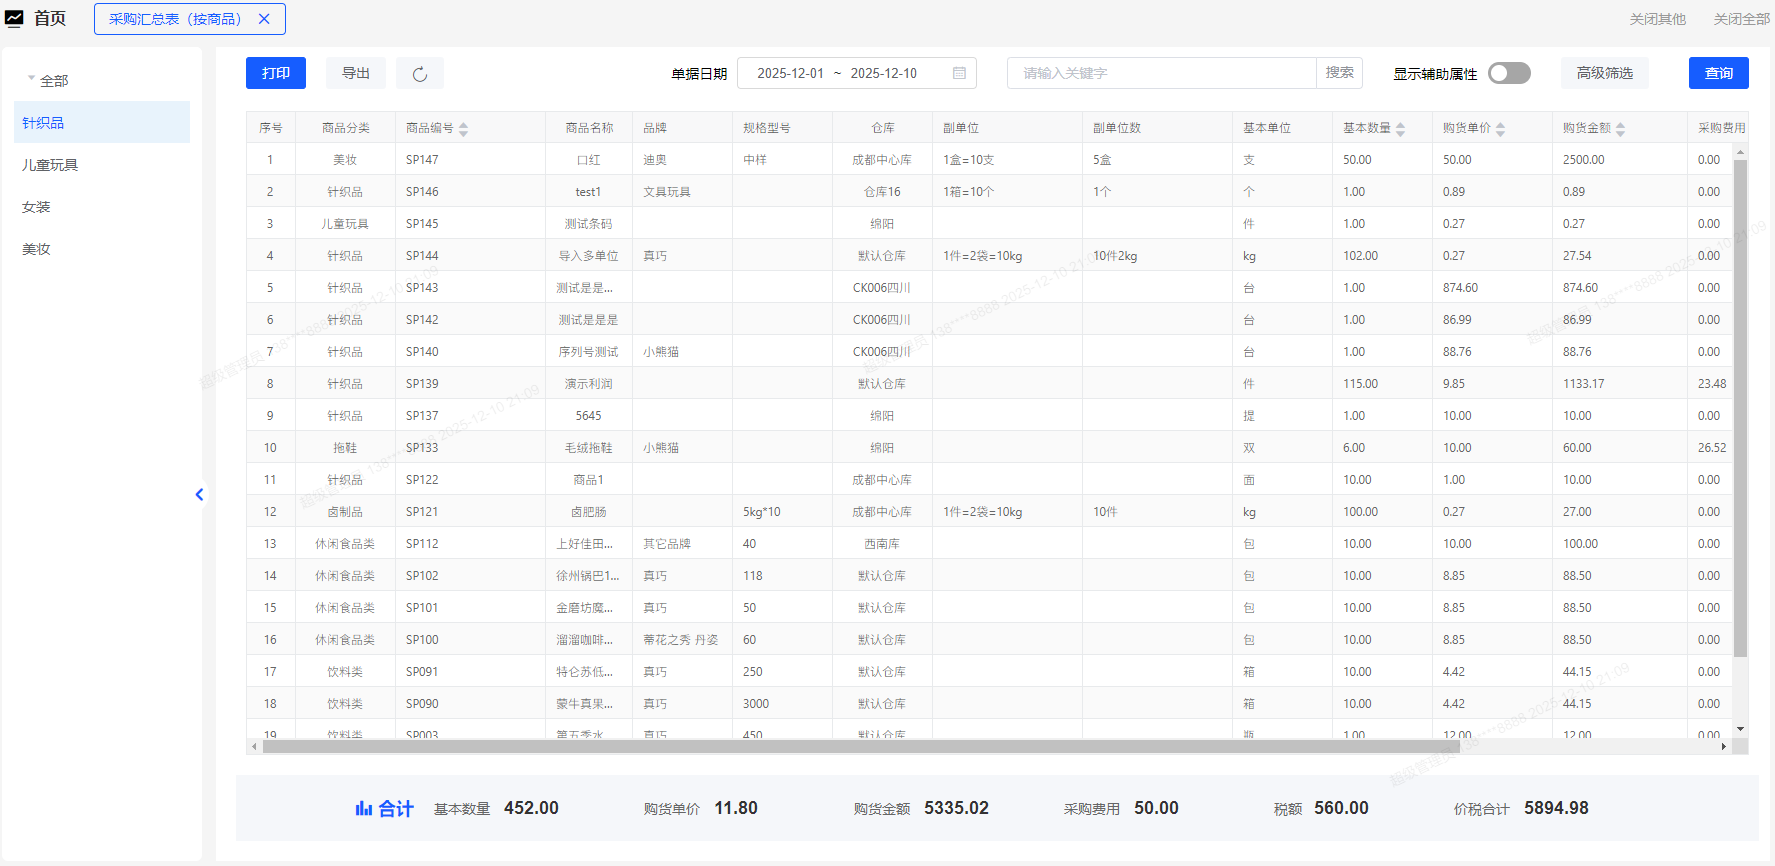
Task: Open 高级筛选 advanced filter
Action: [1604, 74]
